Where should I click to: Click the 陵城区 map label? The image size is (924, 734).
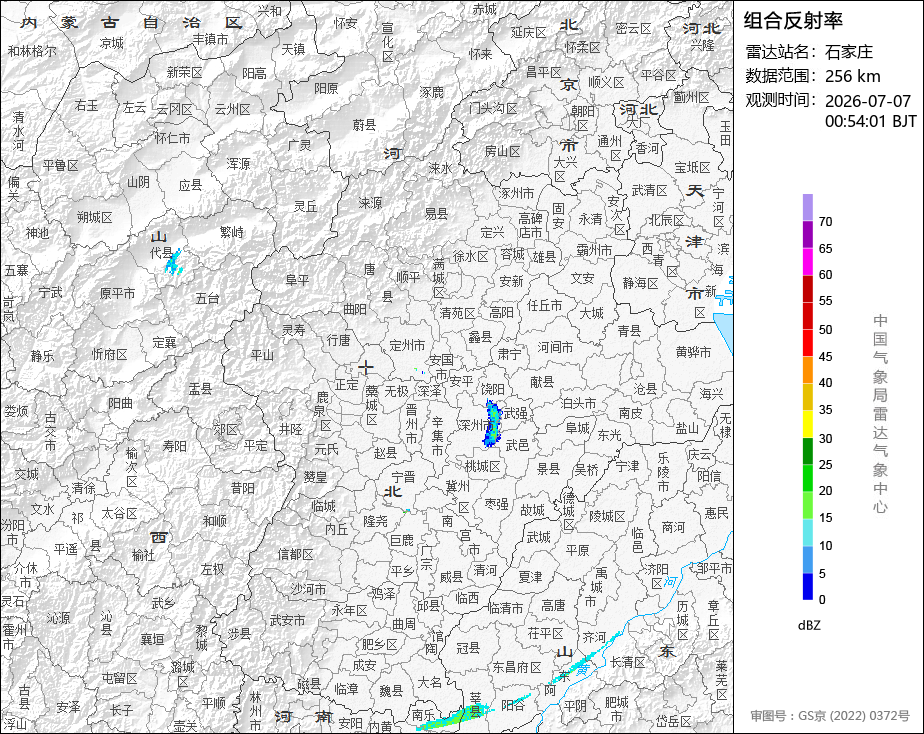pyautogui.click(x=607, y=516)
